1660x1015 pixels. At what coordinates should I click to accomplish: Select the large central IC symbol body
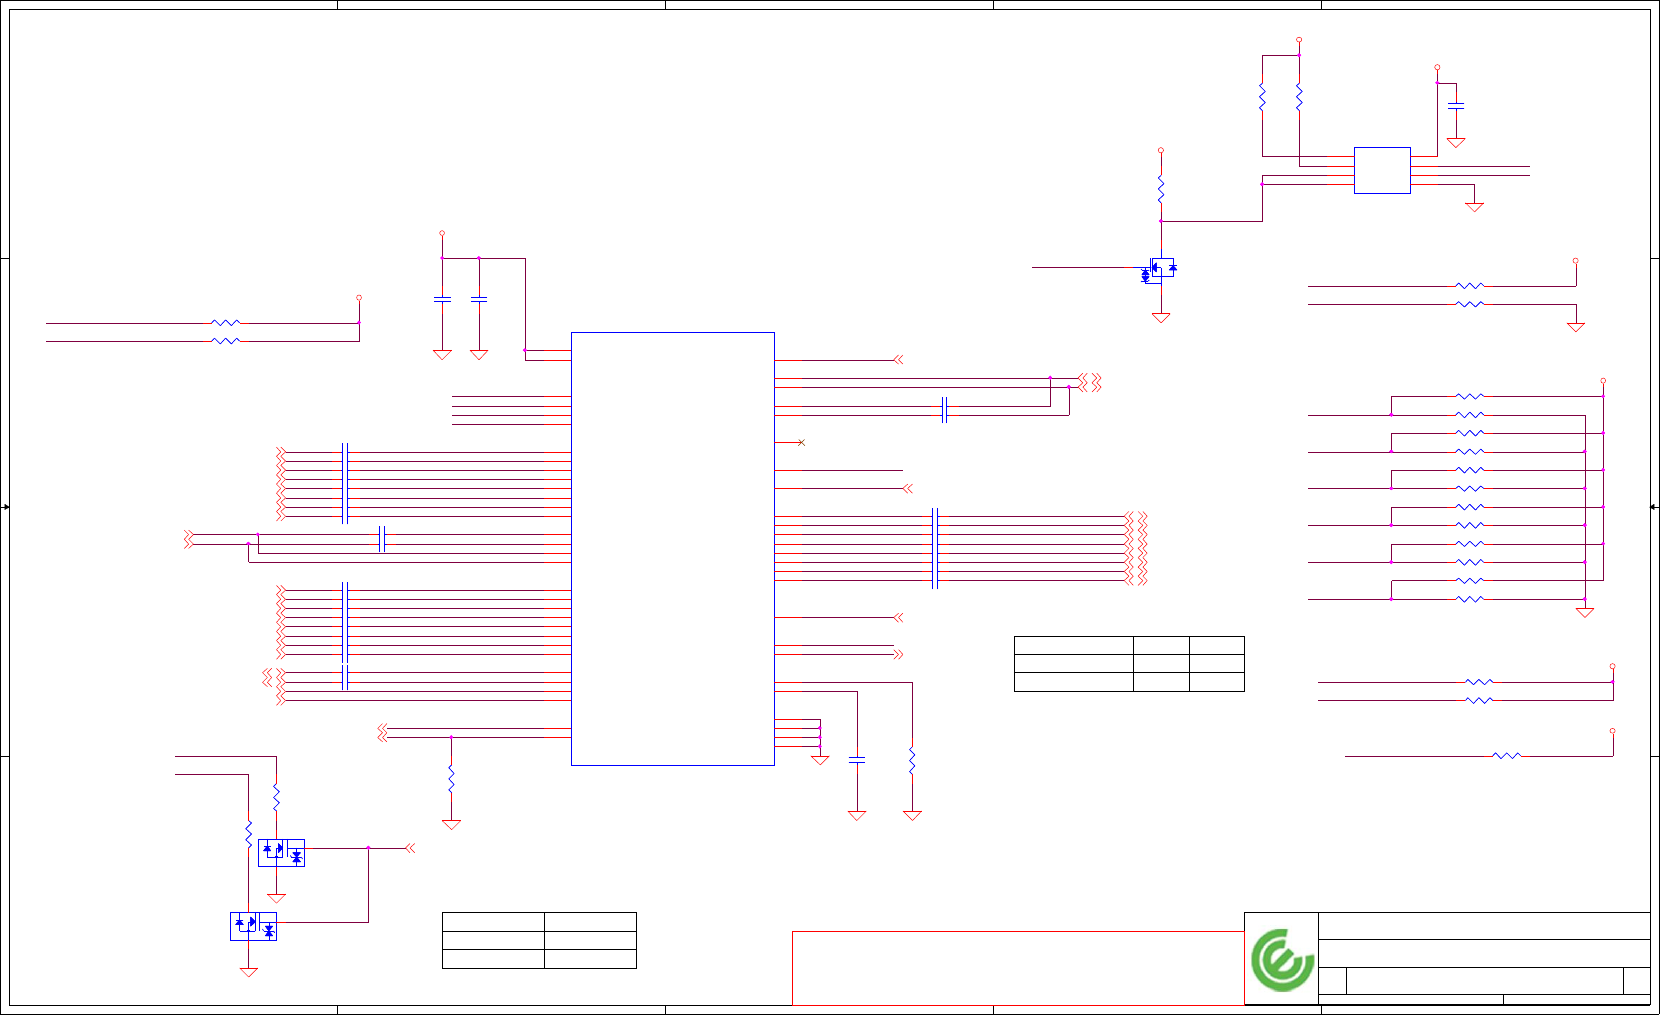673,549
